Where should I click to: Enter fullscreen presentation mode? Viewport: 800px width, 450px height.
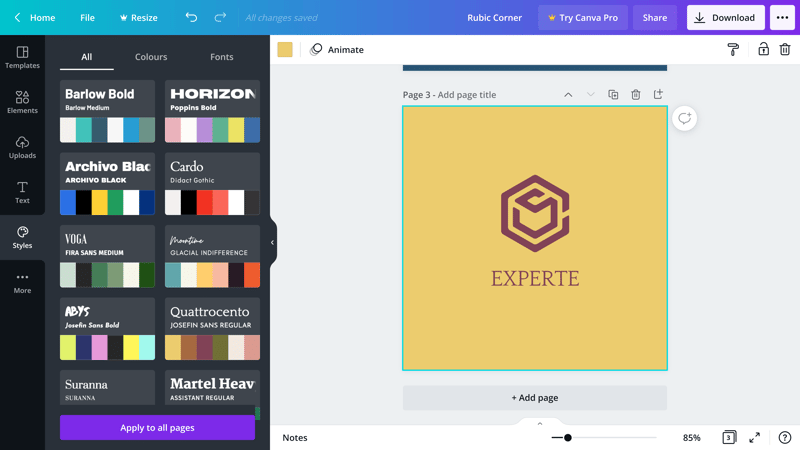point(755,437)
